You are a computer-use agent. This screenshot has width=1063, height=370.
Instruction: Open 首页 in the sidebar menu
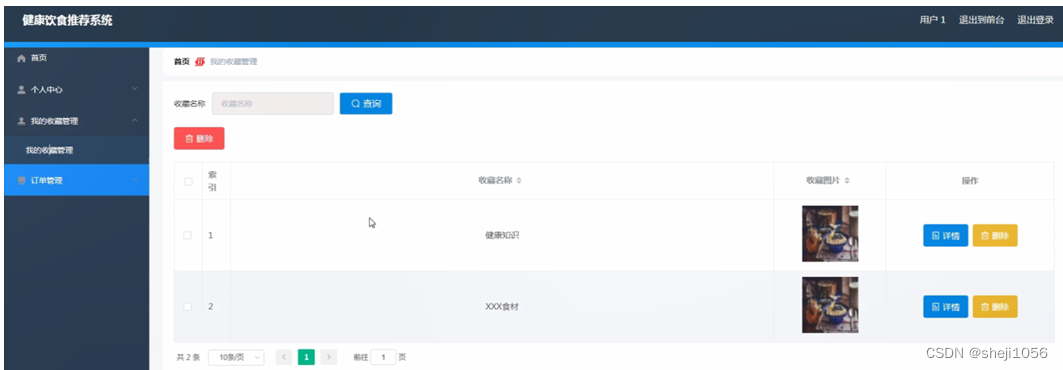[77, 58]
